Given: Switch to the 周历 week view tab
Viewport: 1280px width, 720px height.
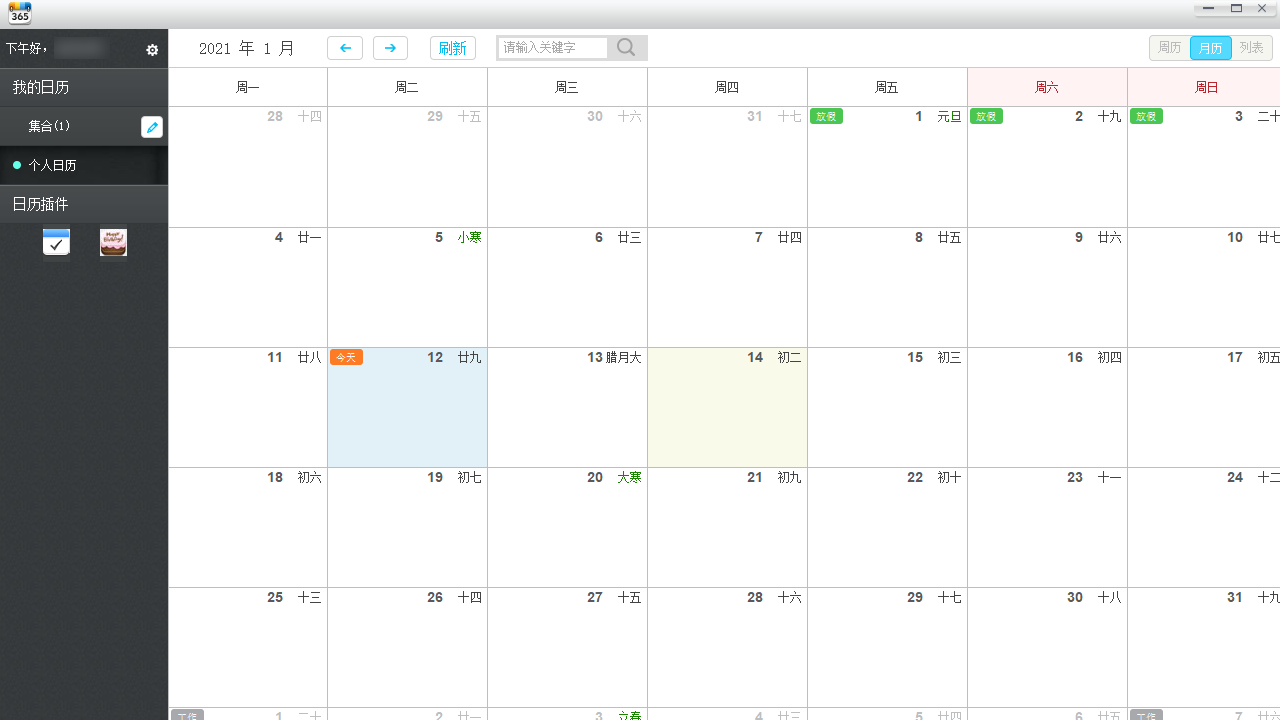Looking at the screenshot, I should click(x=1170, y=48).
